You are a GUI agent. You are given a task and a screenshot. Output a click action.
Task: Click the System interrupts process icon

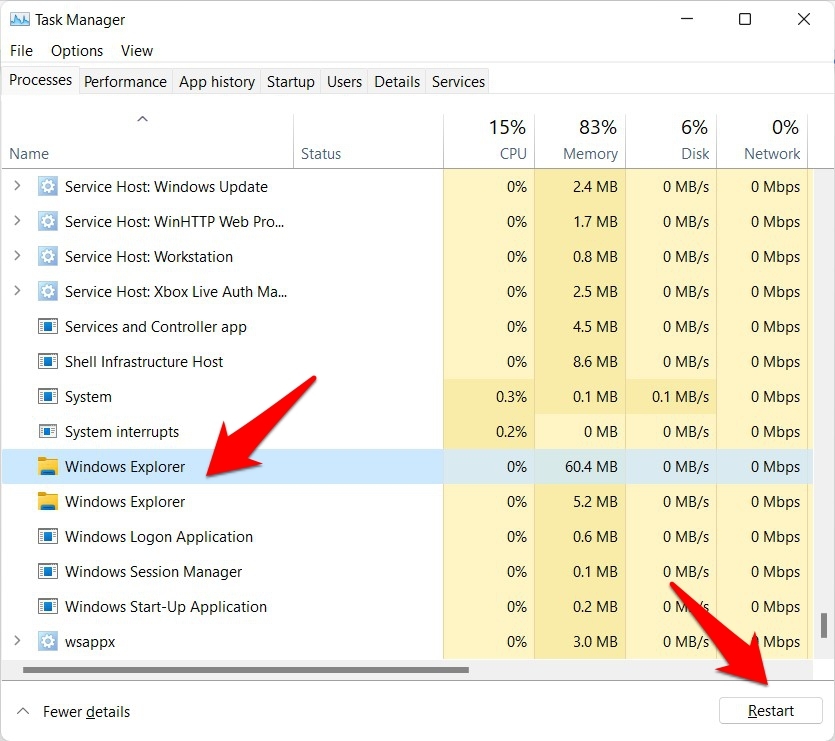(x=48, y=432)
